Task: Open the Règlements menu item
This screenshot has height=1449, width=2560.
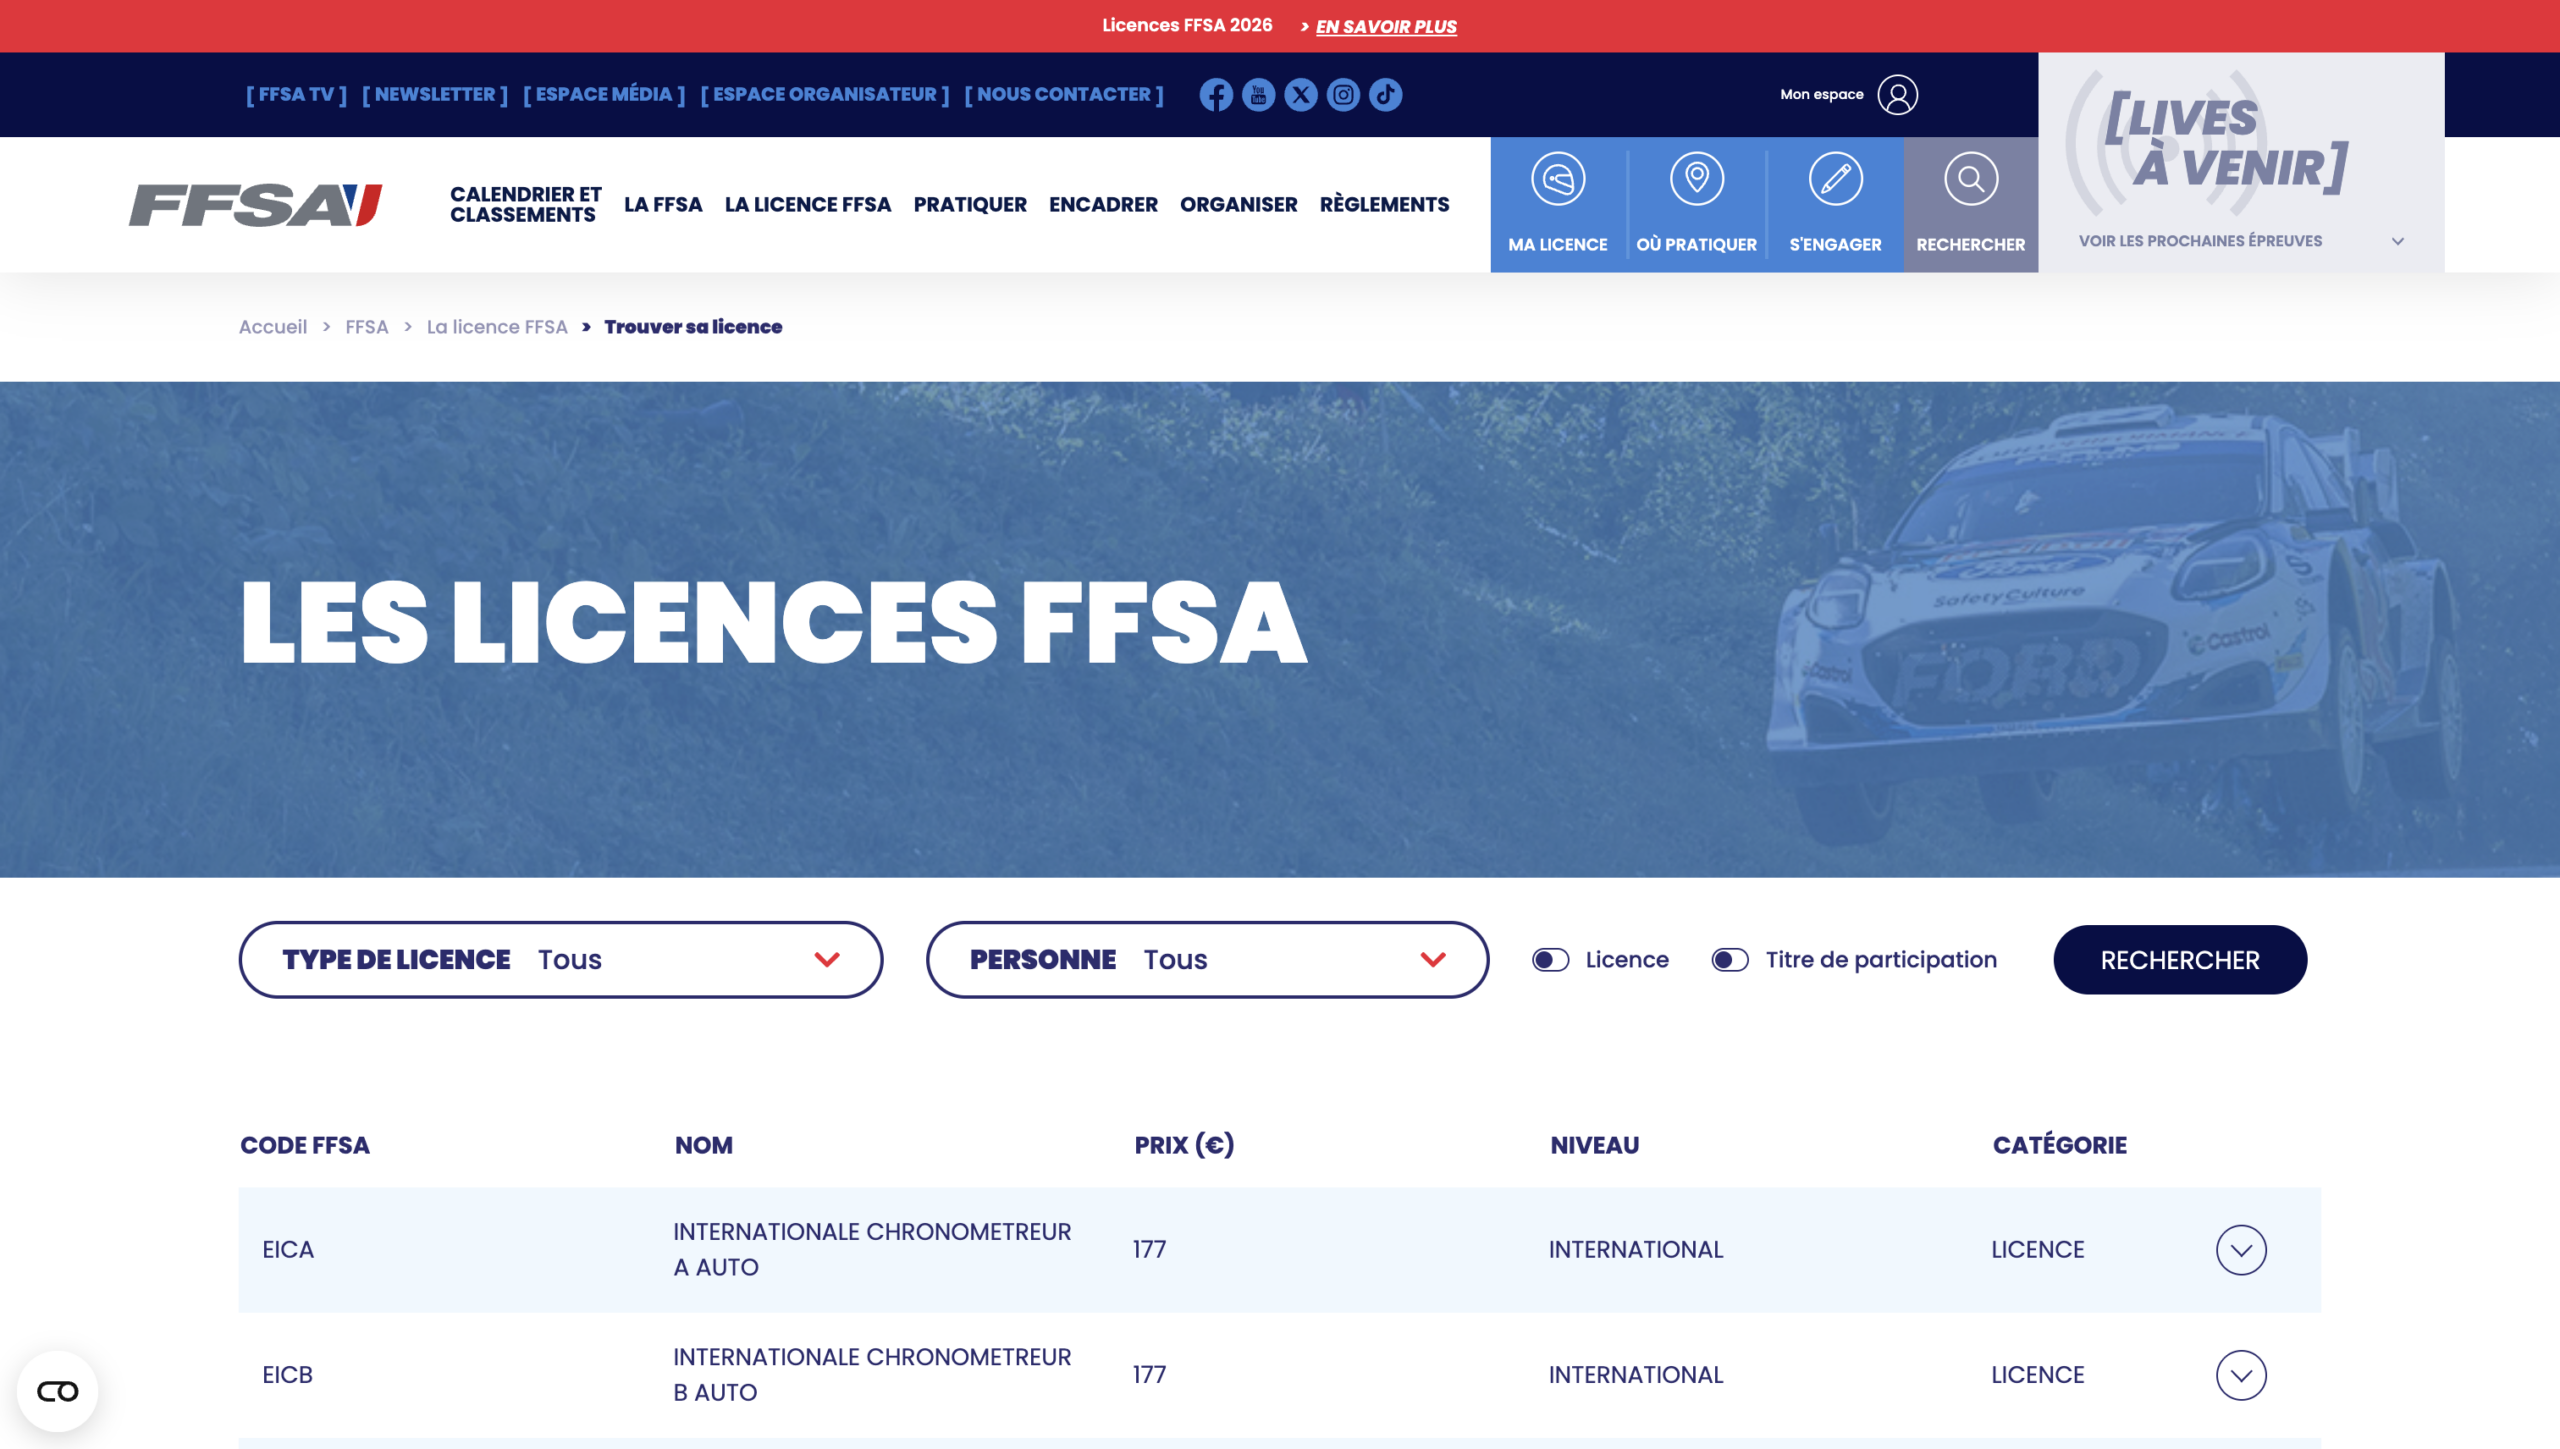Action: point(1384,205)
